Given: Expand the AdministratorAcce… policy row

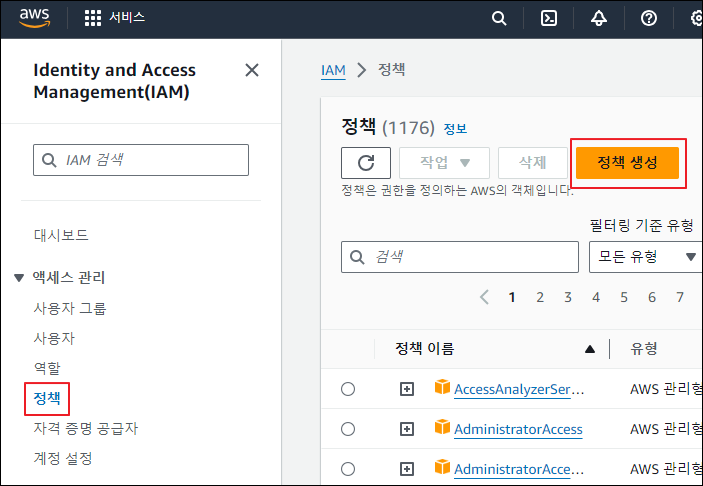Looking at the screenshot, I should point(407,469).
